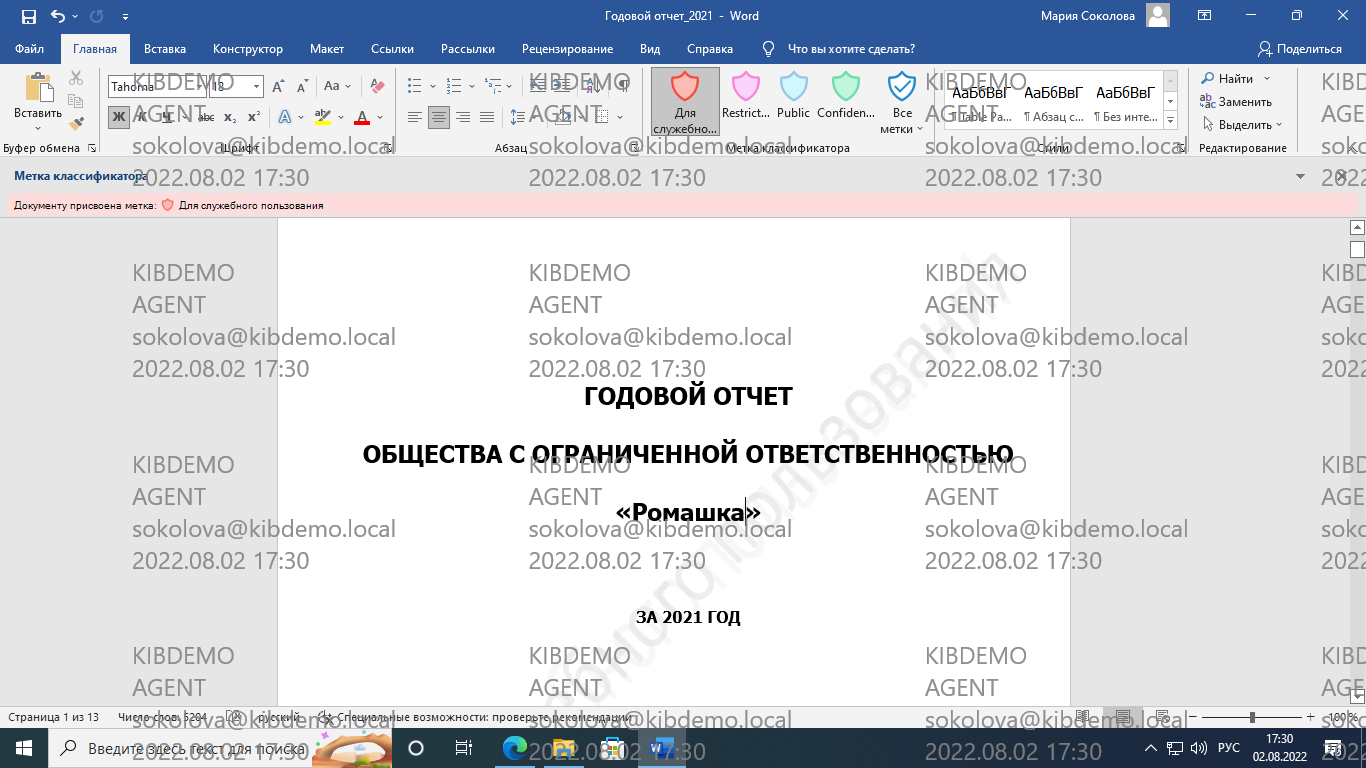Viewport: 1366px width, 768px height.
Task: Select the 'Абзац с...' style
Action: pos(1053,101)
